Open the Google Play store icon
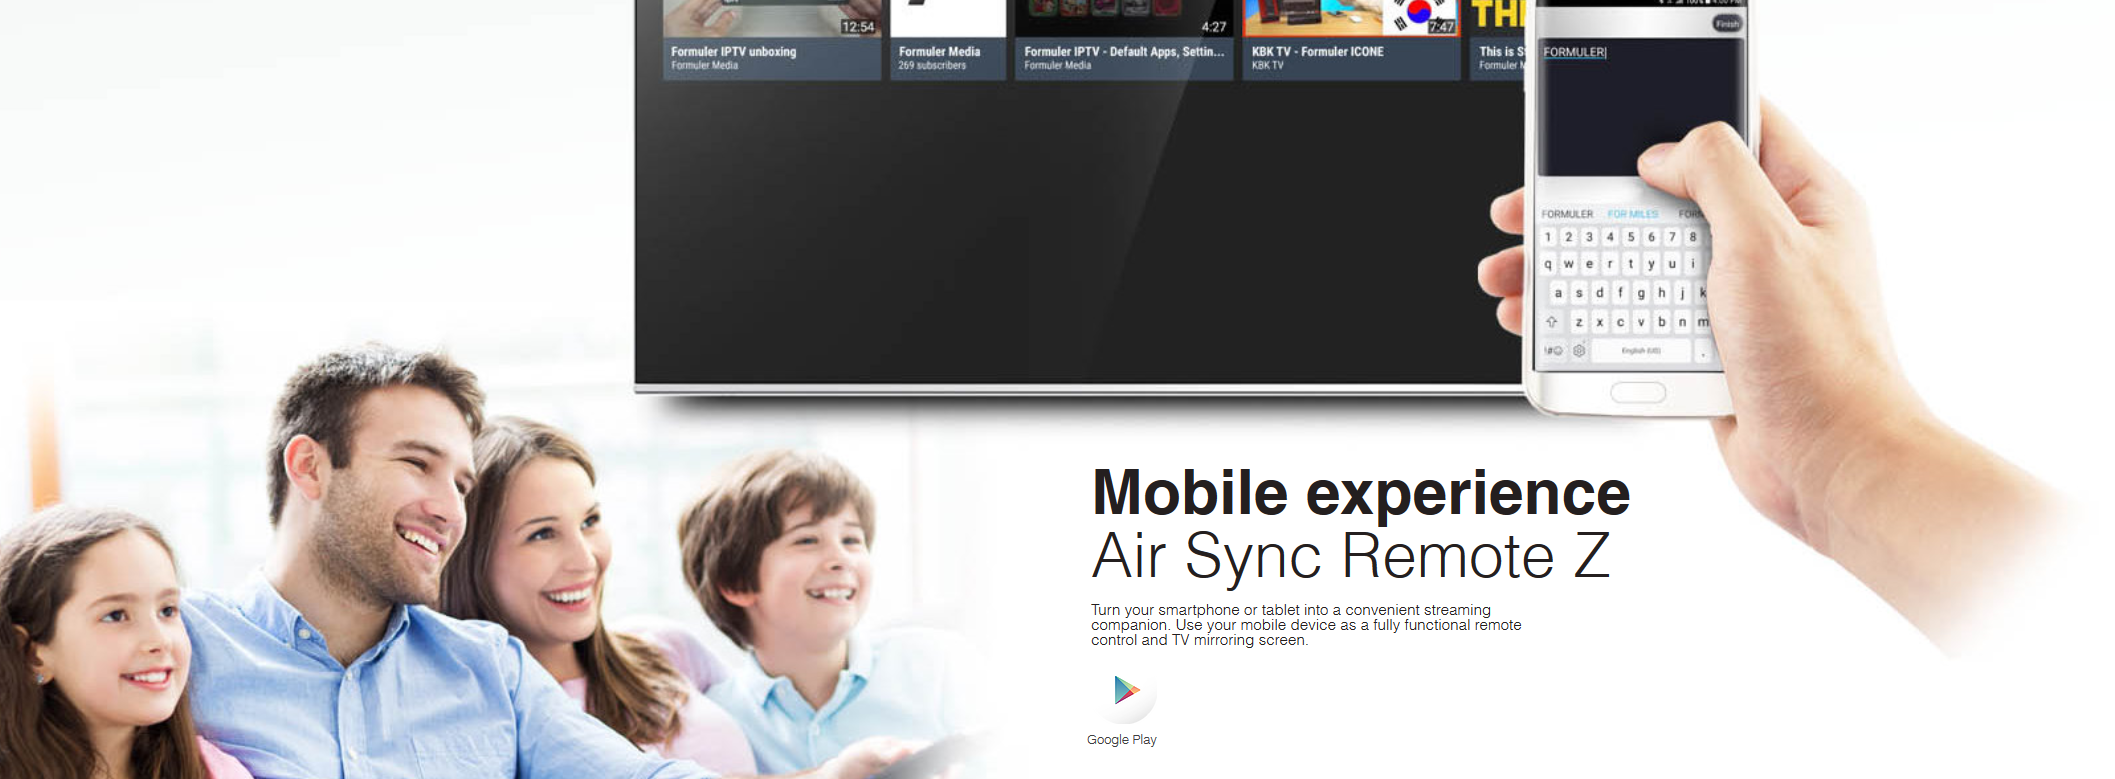Viewport: 2115px width, 779px height. (1127, 691)
